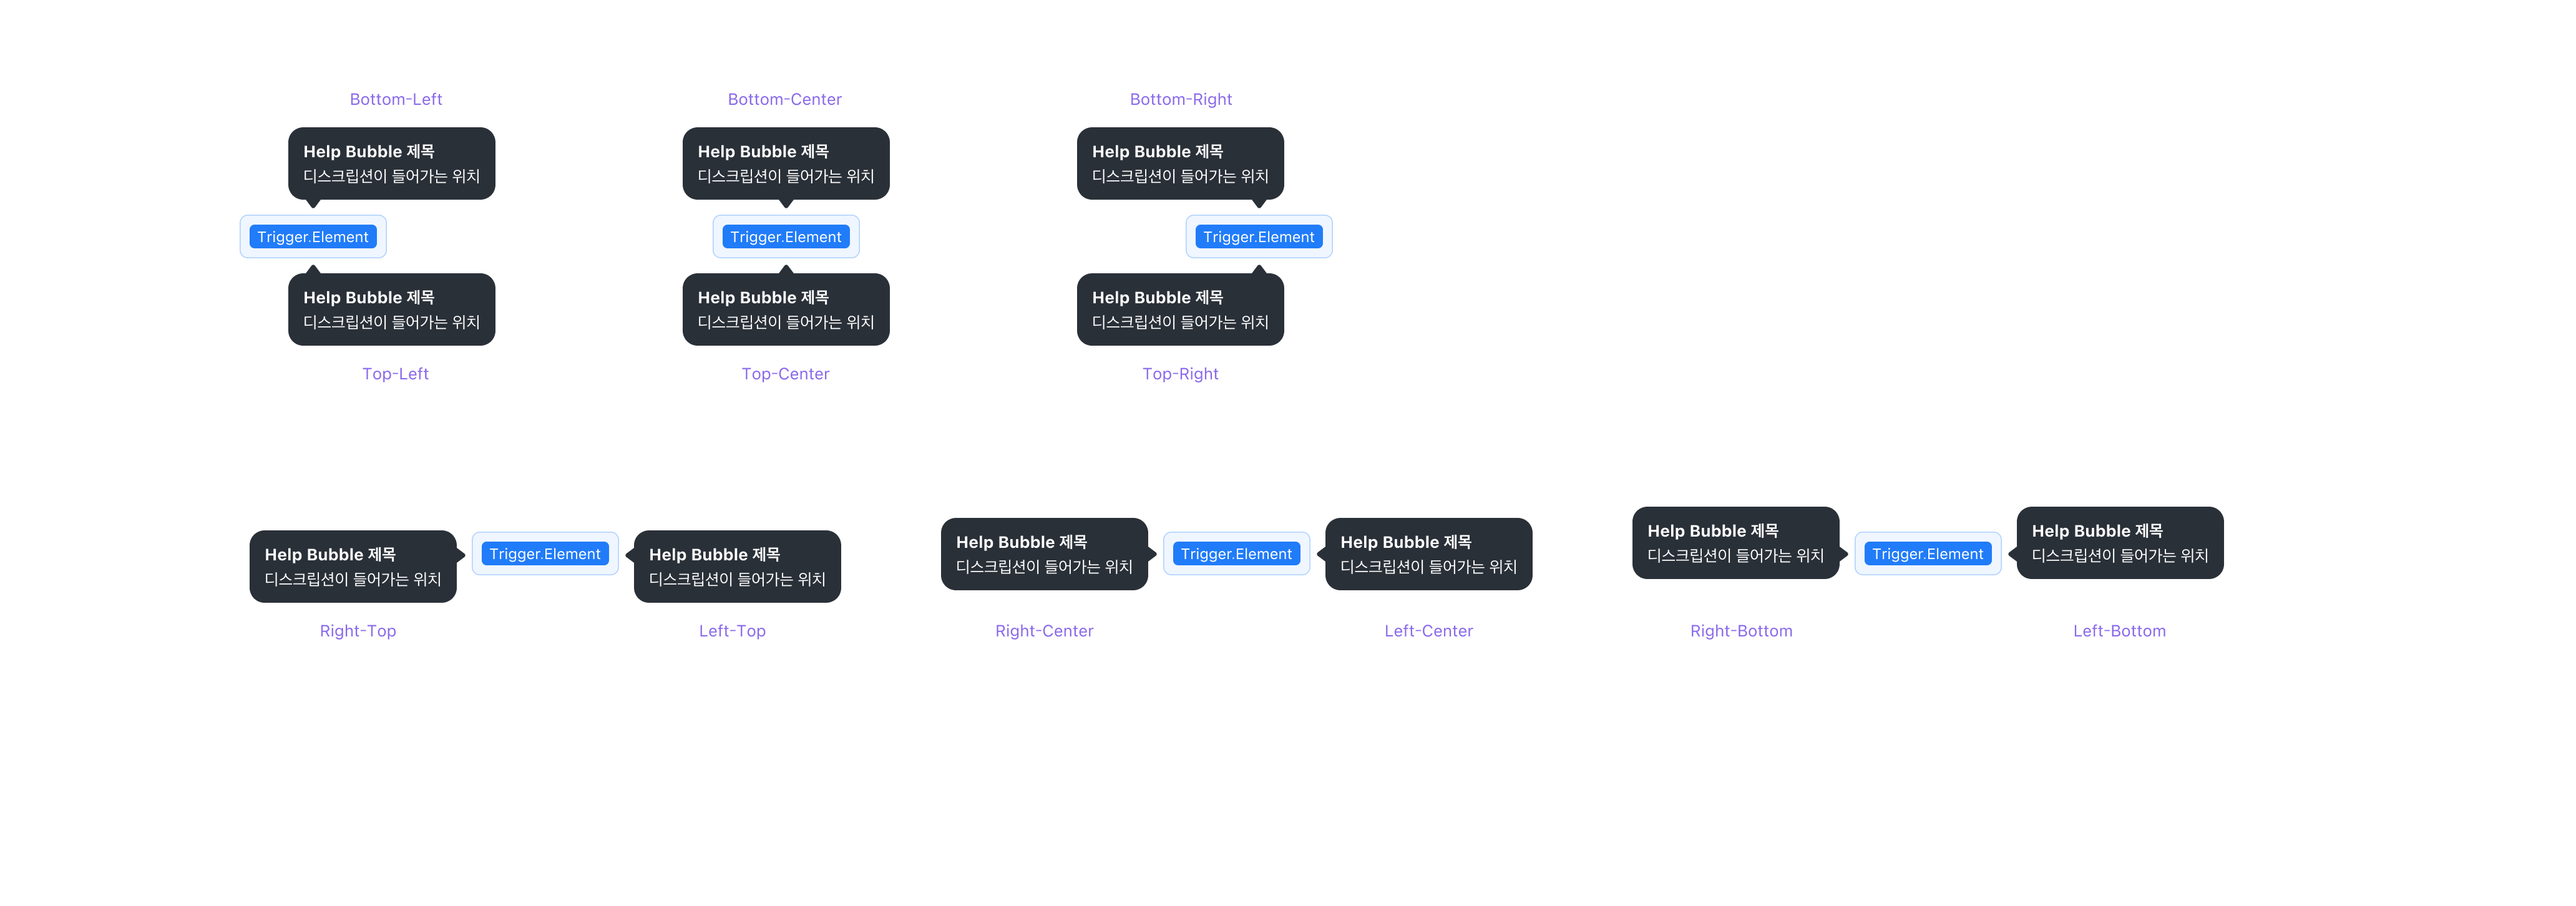The width and height of the screenshot is (2576, 906).
Task: Click the Right-Center label text
Action: coord(1044,631)
